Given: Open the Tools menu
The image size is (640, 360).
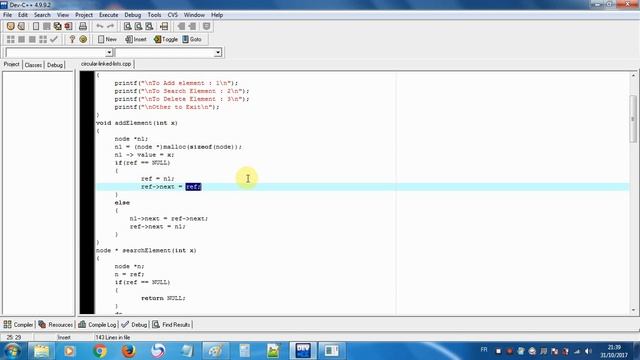Looking at the screenshot, I should point(154,15).
